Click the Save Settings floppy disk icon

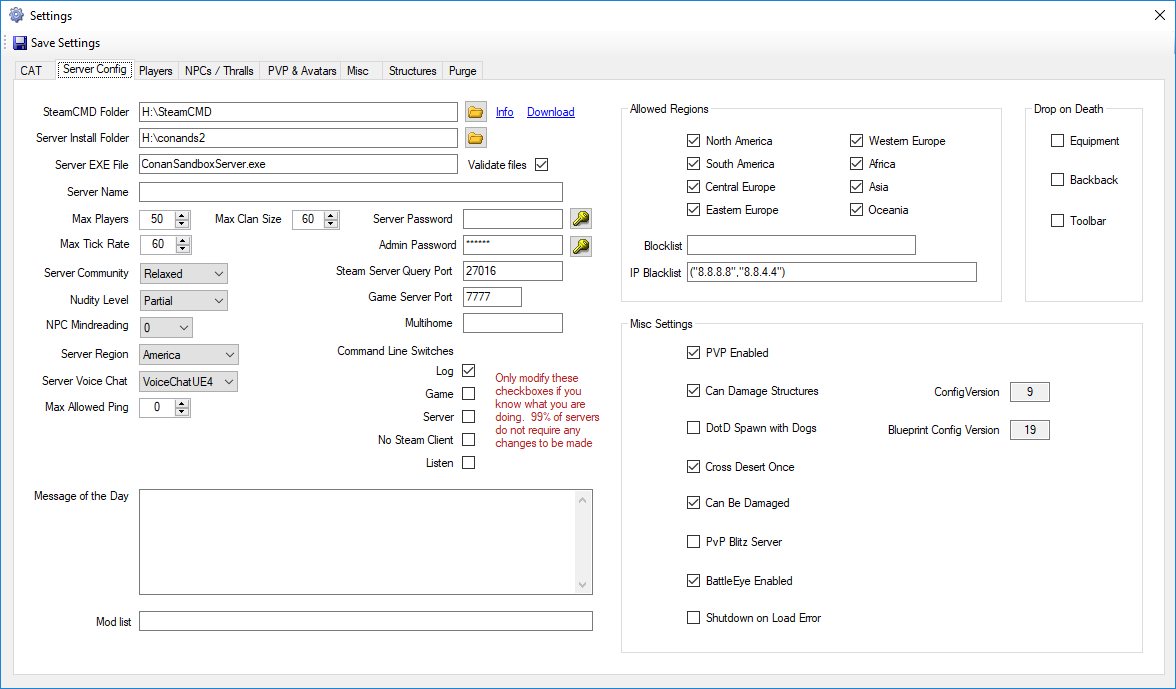click(x=19, y=43)
